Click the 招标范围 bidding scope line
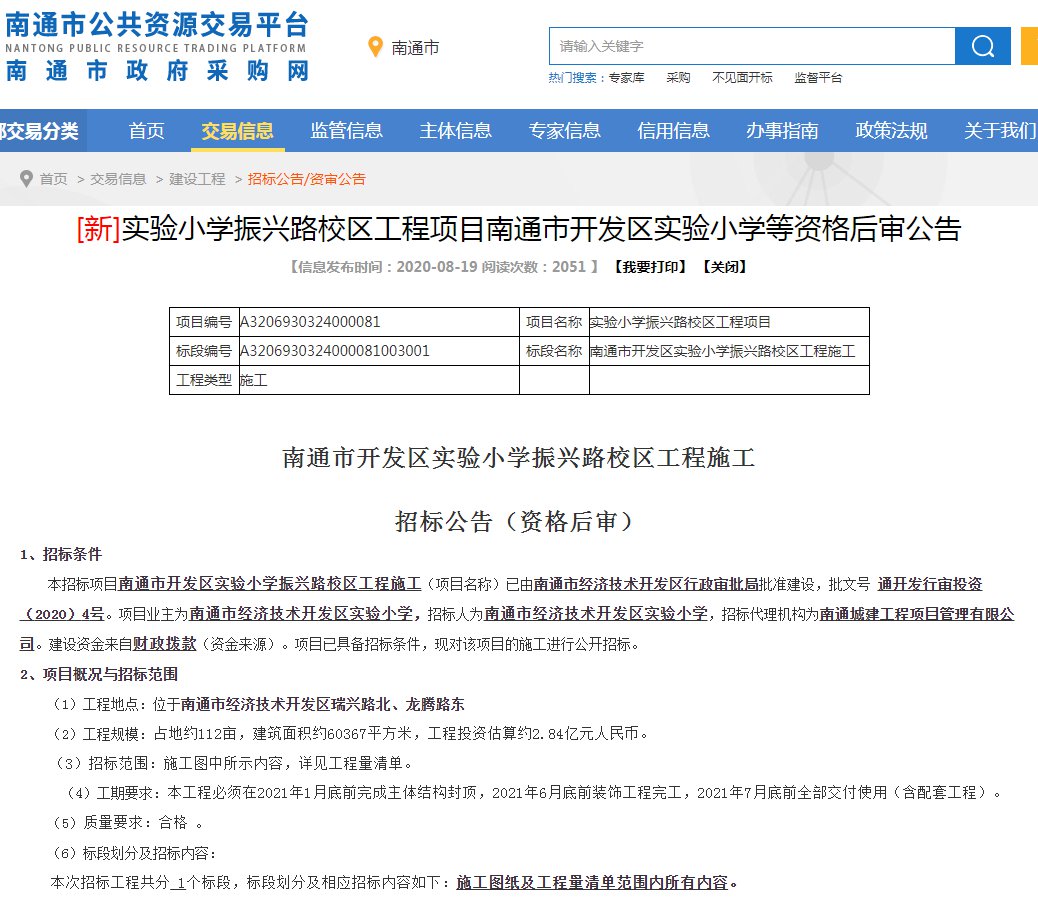Screen dimensions: 1038x899 (x=234, y=763)
